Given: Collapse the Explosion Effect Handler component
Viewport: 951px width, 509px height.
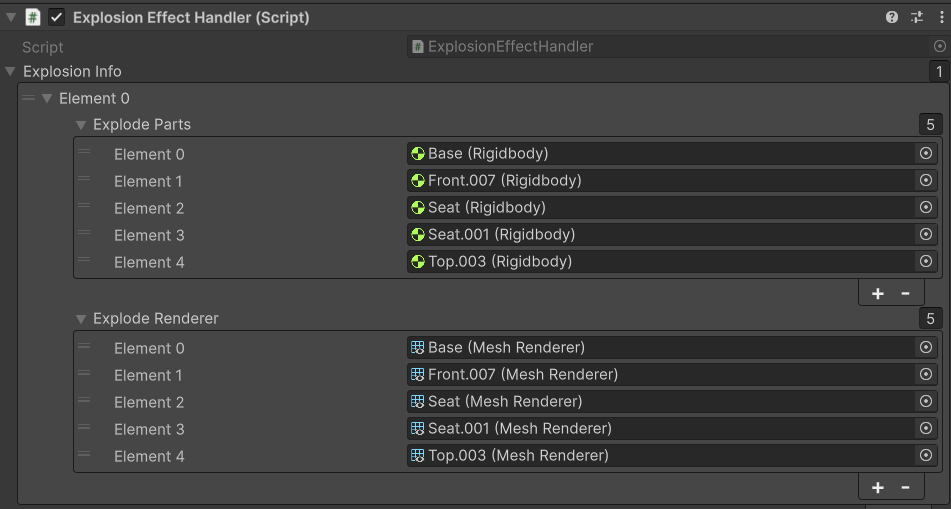Looking at the screenshot, I should tap(11, 17).
